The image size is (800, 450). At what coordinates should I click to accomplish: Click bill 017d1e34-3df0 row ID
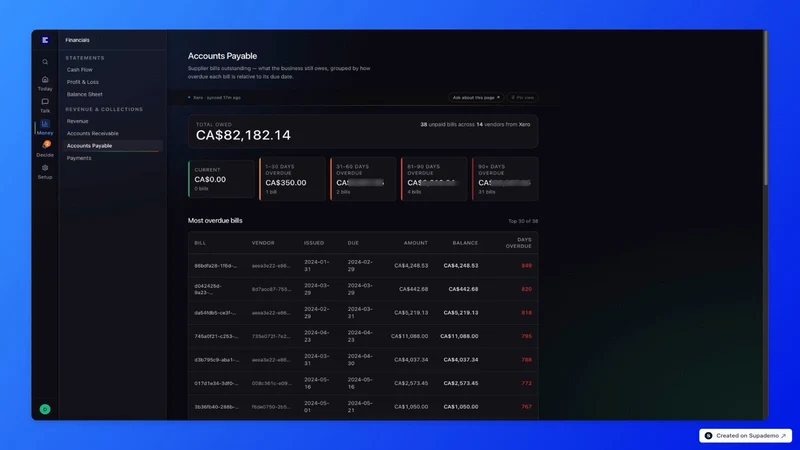point(216,383)
